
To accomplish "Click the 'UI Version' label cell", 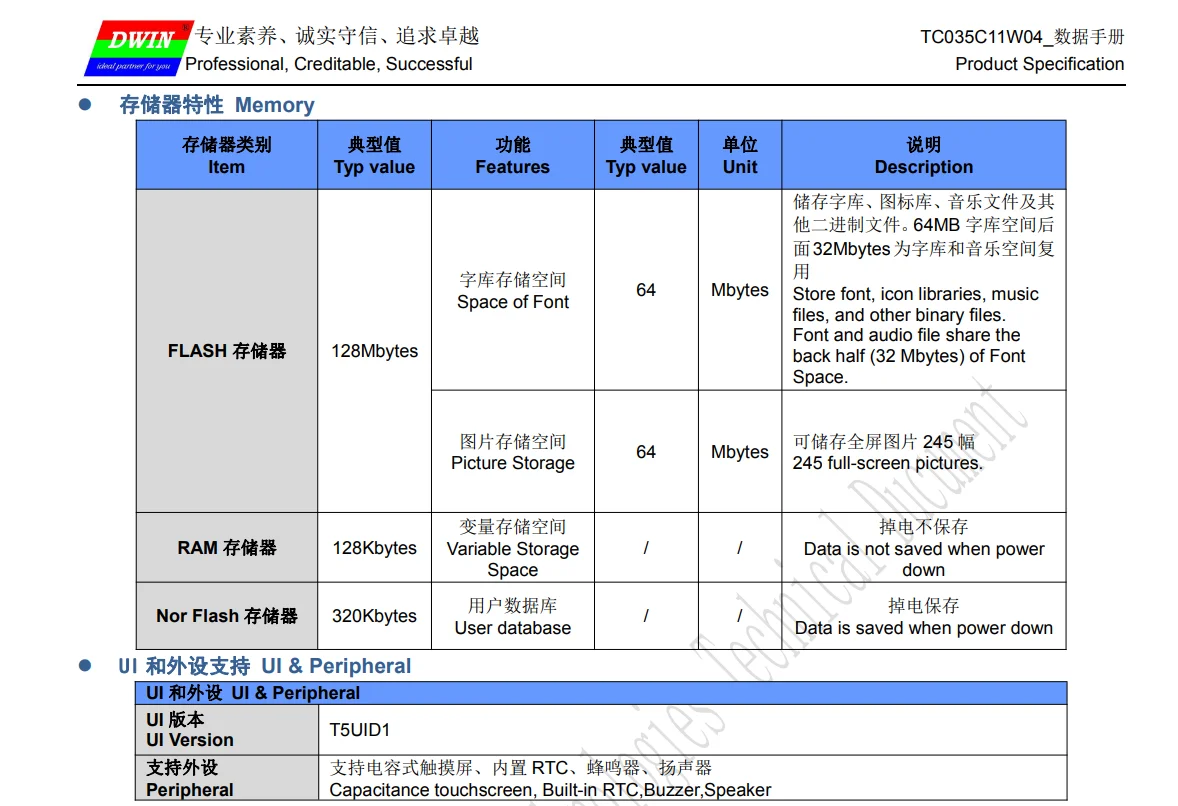I will (227, 729).
